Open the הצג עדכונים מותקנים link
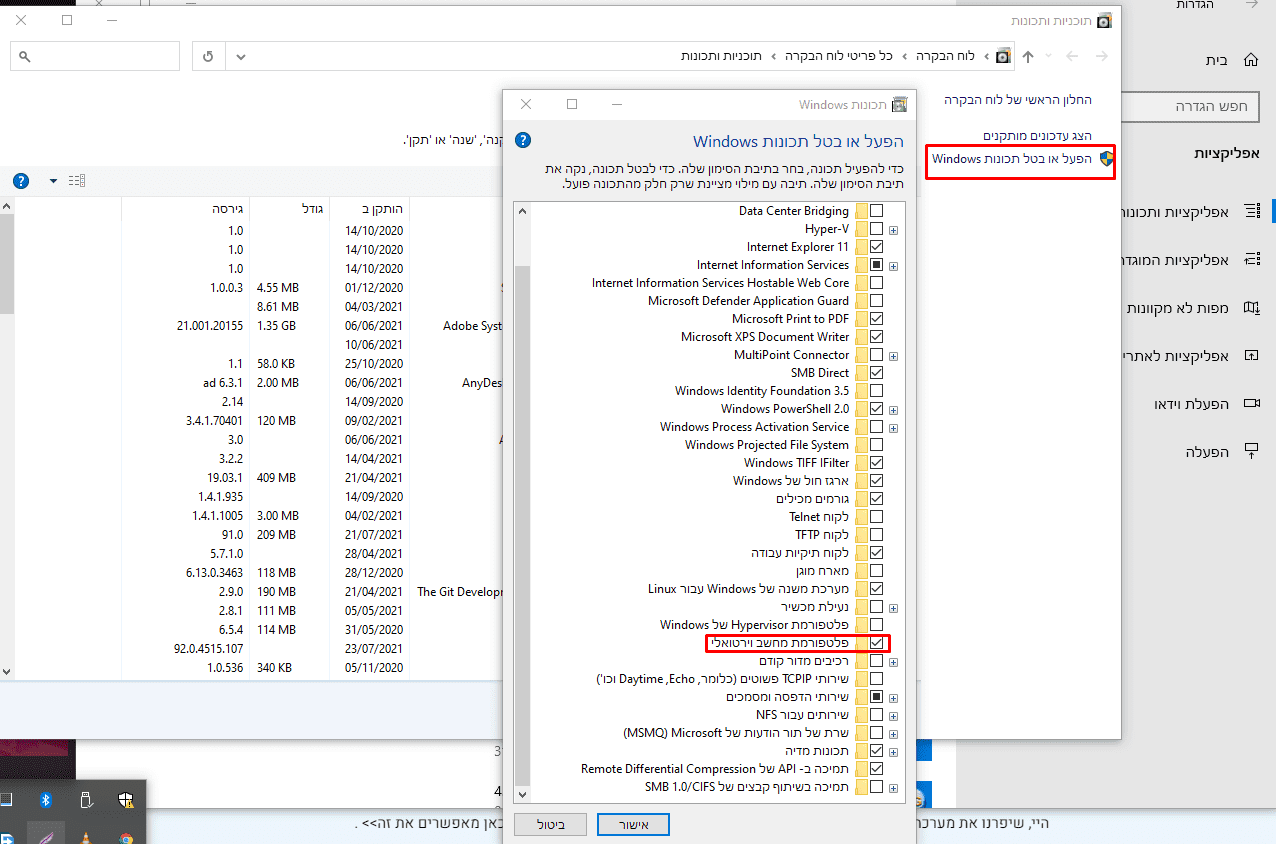Viewport: 1276px width, 844px height. tap(1038, 135)
